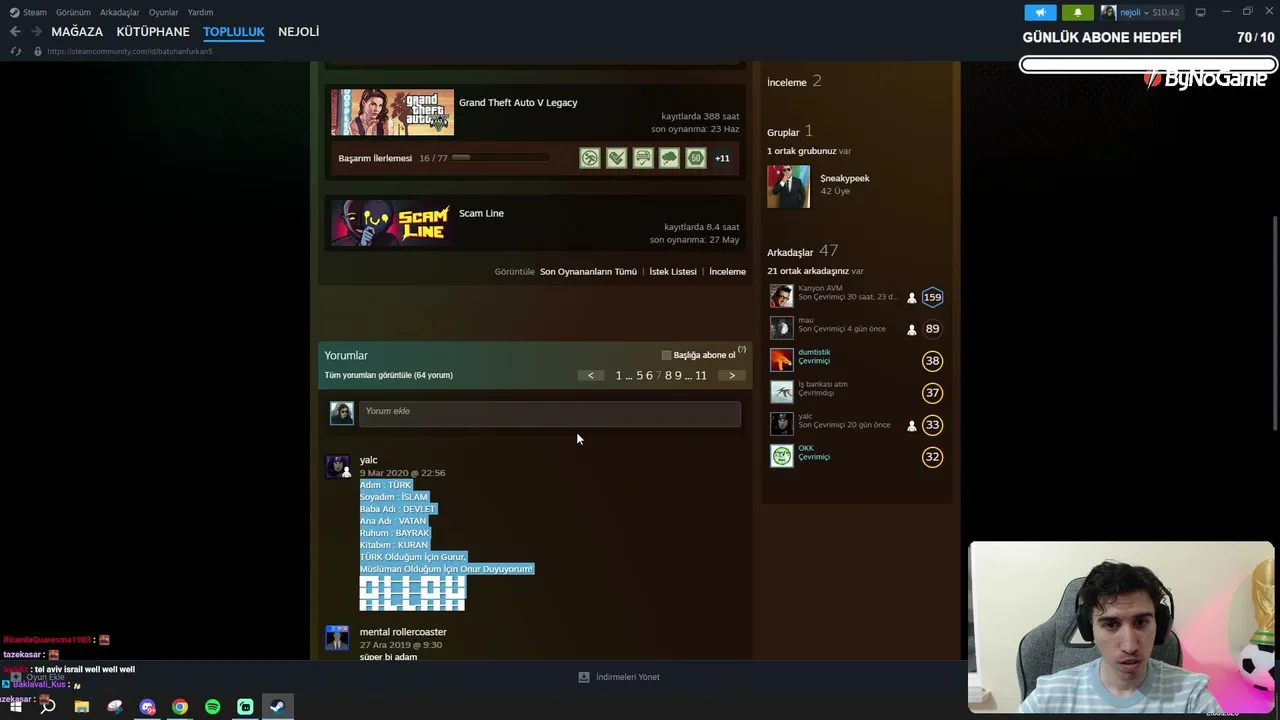Go back with the browser back arrow

15,32
